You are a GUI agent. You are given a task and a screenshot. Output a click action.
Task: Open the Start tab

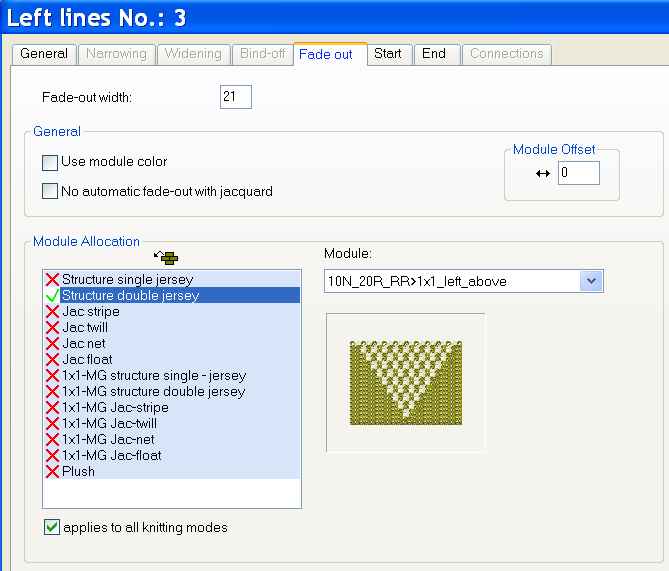coord(387,54)
